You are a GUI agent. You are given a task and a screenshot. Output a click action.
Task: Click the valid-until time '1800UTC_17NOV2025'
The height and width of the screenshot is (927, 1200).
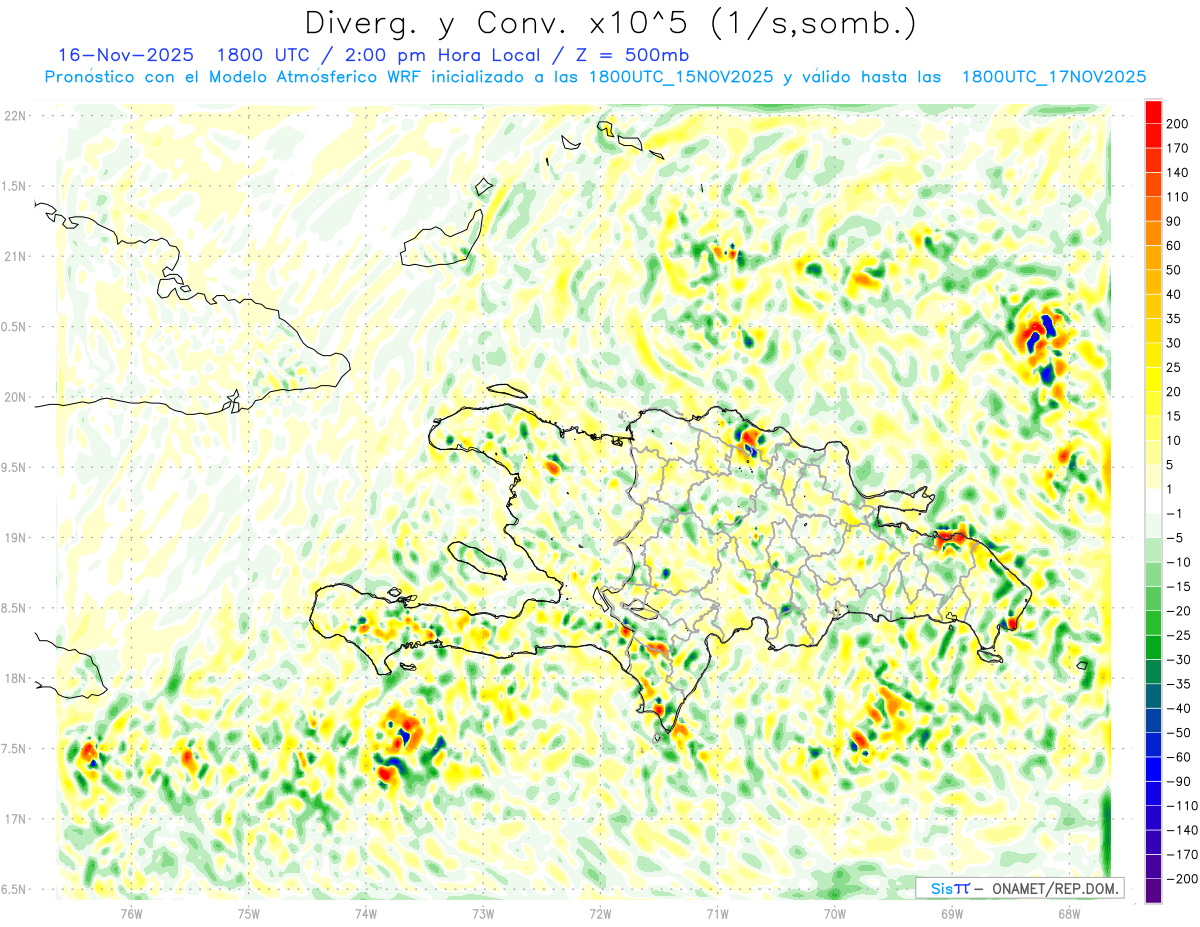(1053, 77)
